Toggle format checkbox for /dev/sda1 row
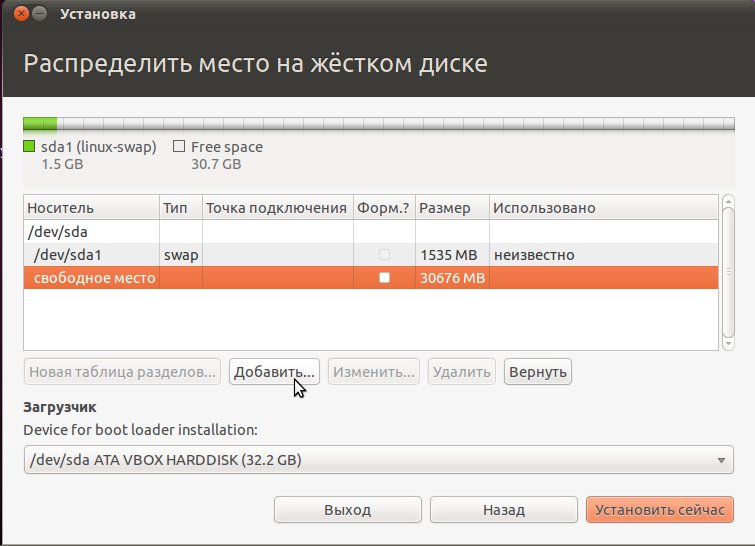This screenshot has height=546, width=755. click(x=384, y=254)
